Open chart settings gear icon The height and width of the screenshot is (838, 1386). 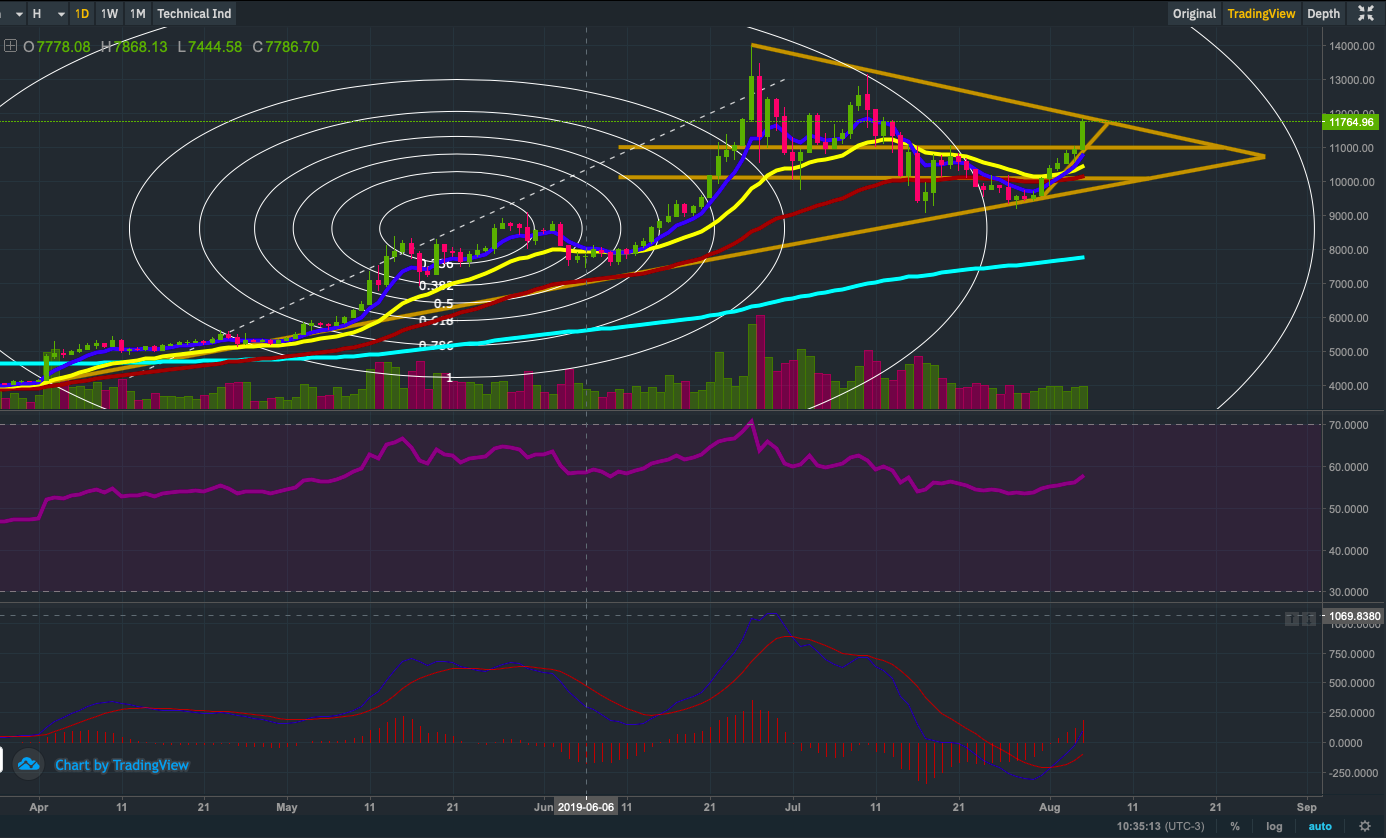tap(1364, 826)
